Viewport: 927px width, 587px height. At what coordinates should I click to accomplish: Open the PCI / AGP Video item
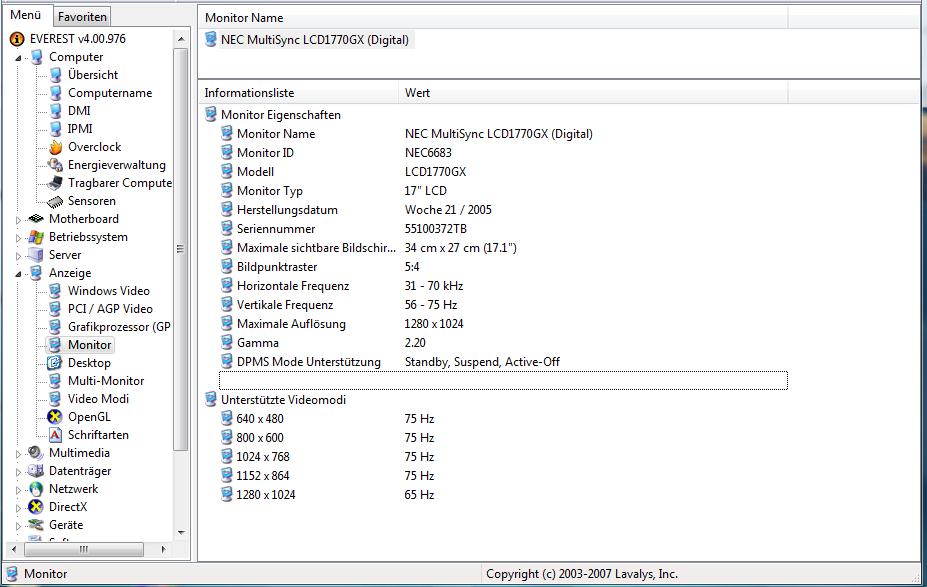tap(110, 309)
